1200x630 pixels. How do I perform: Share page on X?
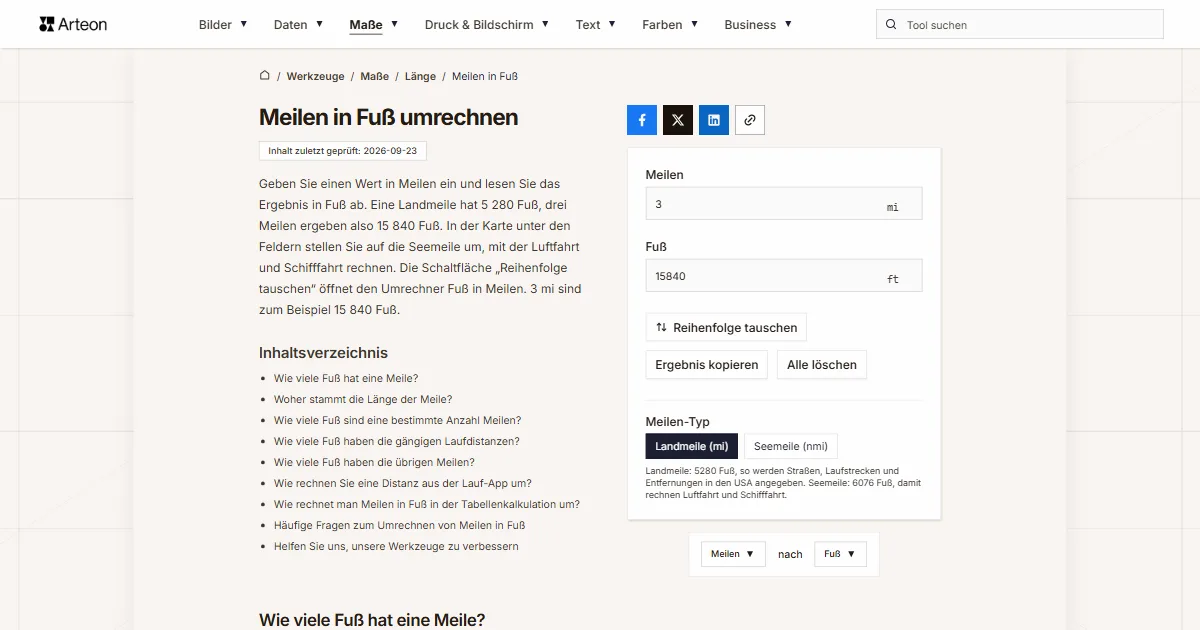tap(678, 120)
